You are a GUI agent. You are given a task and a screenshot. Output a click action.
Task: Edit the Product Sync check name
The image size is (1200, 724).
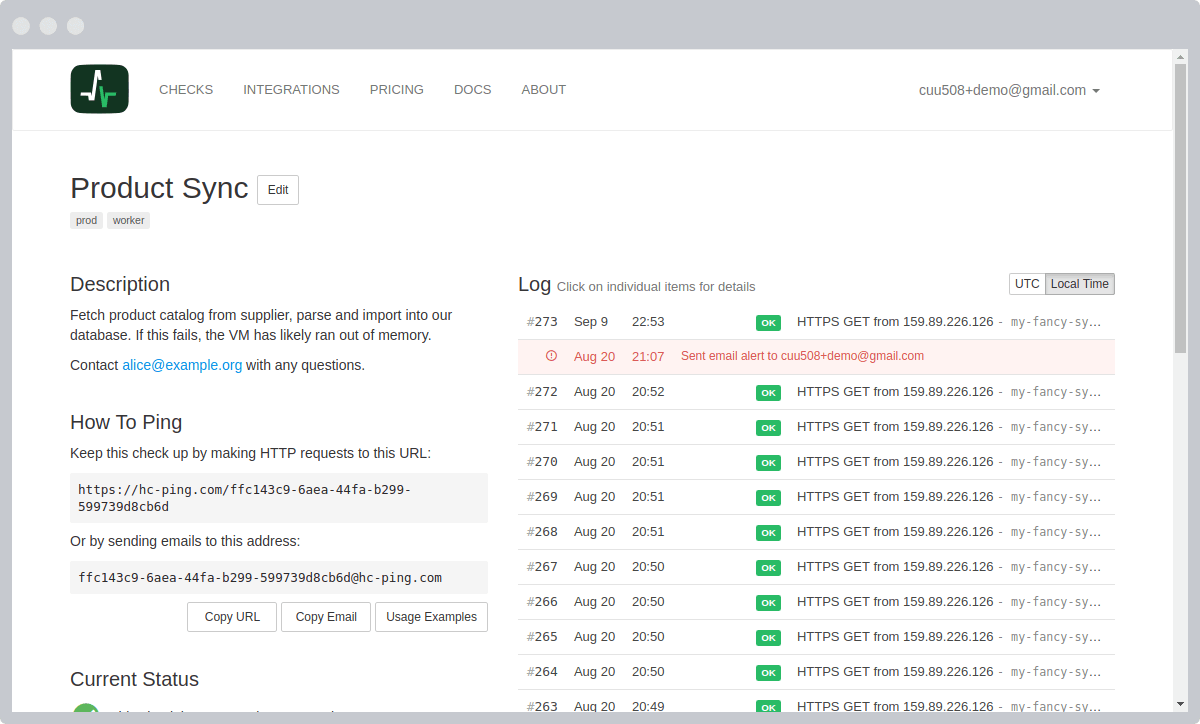(x=277, y=189)
